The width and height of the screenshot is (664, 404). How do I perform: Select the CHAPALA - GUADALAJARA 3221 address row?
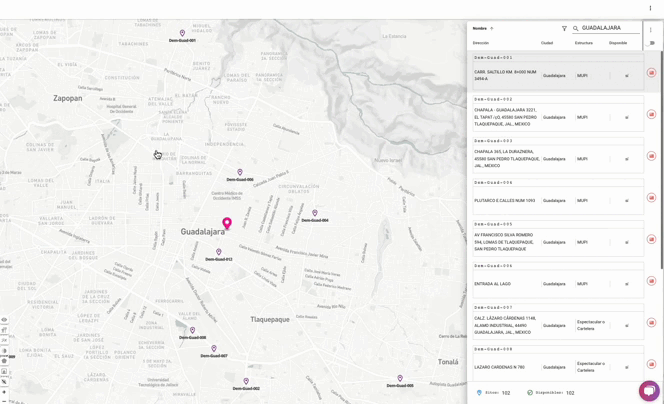(558, 117)
